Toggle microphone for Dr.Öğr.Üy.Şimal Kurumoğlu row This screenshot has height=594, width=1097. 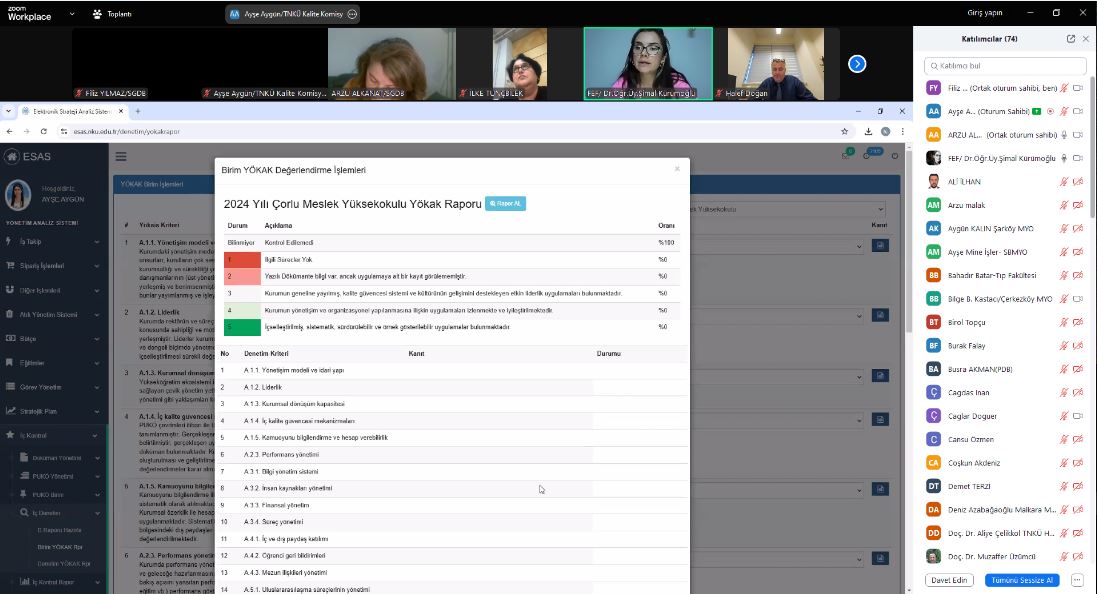pyautogui.click(x=1064, y=158)
